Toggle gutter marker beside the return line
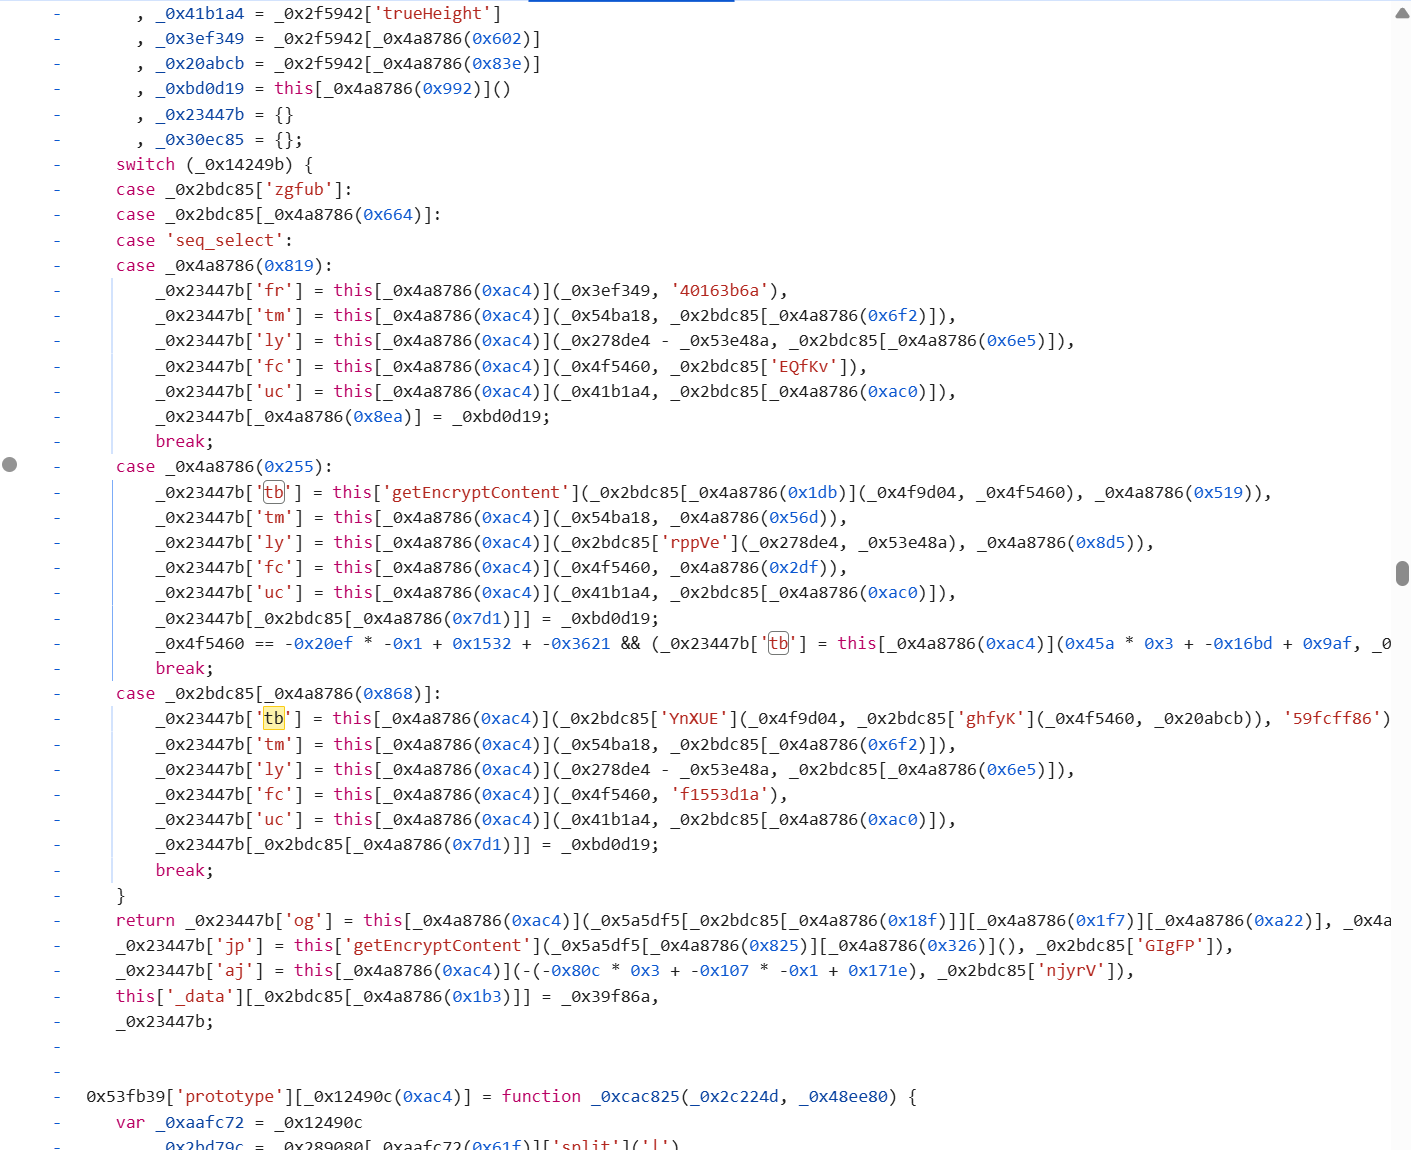 tap(57, 921)
